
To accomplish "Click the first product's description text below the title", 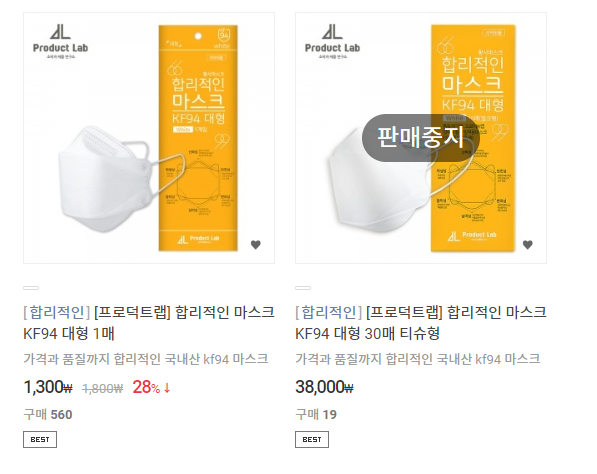I will pos(146,359).
